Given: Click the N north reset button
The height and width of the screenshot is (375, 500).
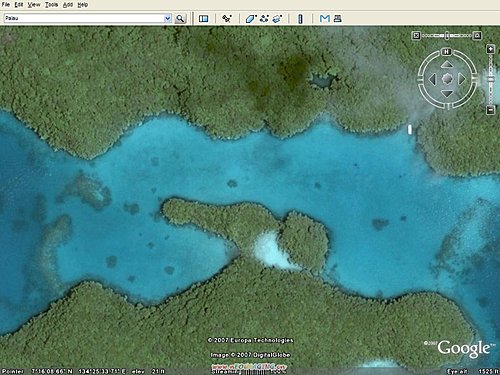Looking at the screenshot, I should pos(446,52).
